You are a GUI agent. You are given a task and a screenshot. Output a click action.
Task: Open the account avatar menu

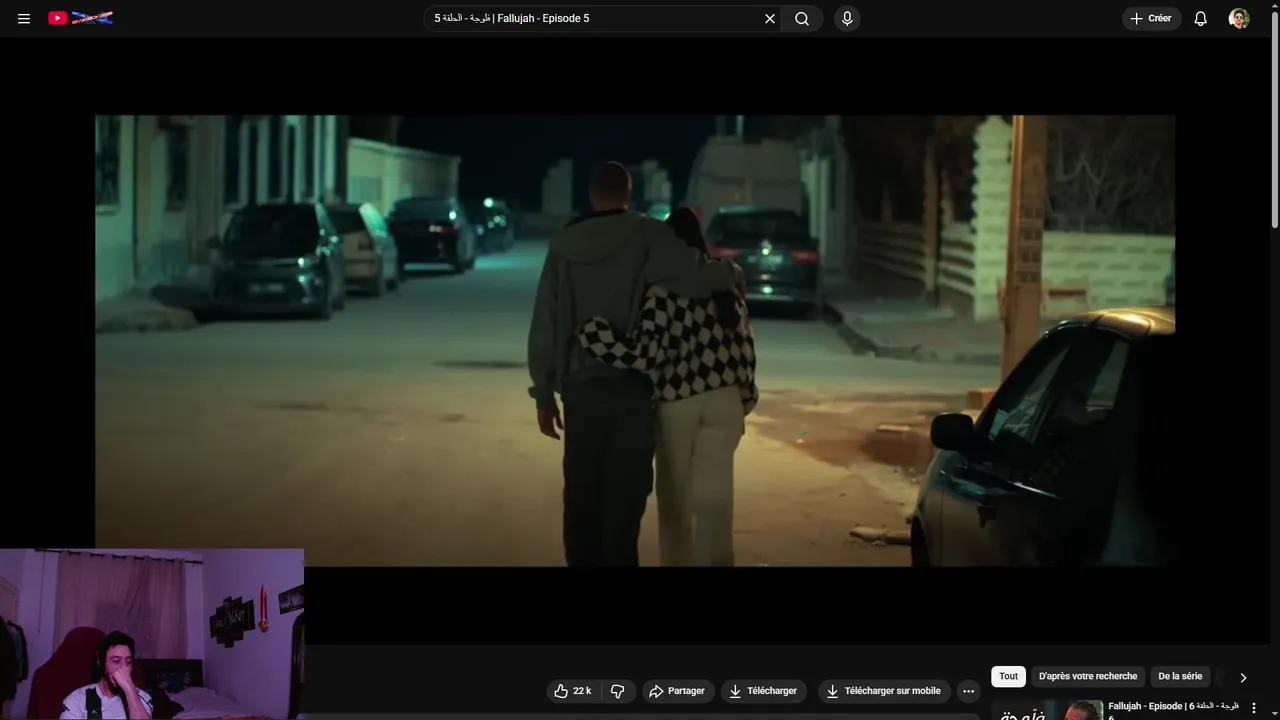click(x=1239, y=18)
